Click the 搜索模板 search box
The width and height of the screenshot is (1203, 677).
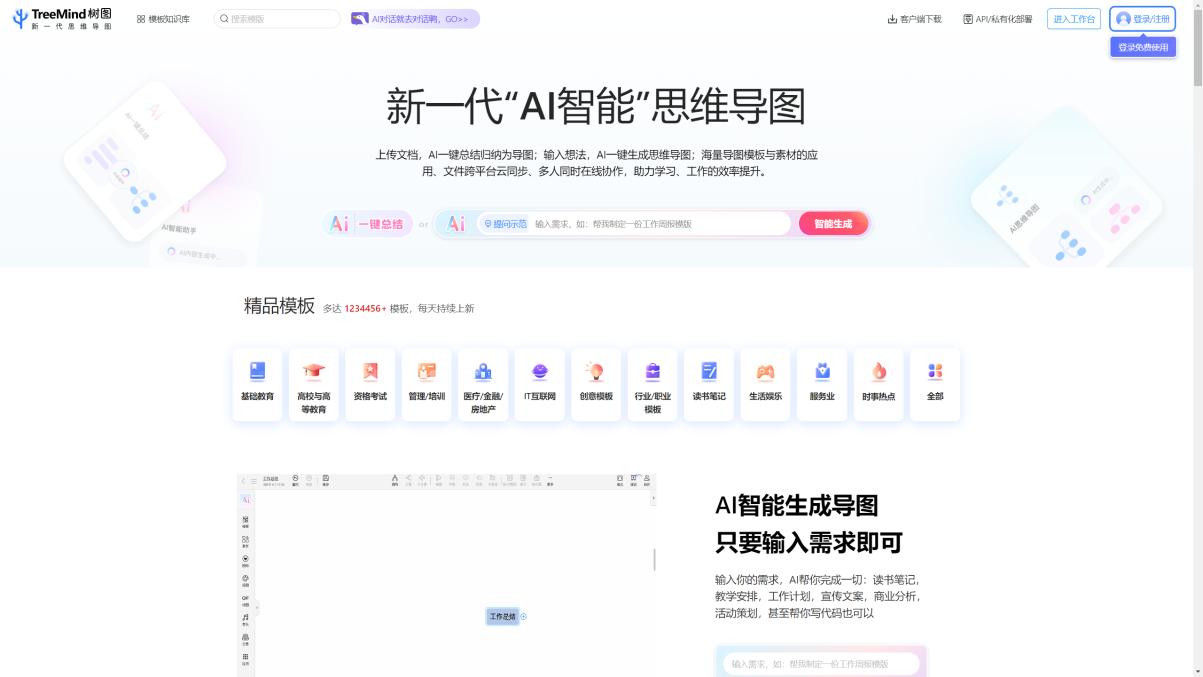click(277, 19)
